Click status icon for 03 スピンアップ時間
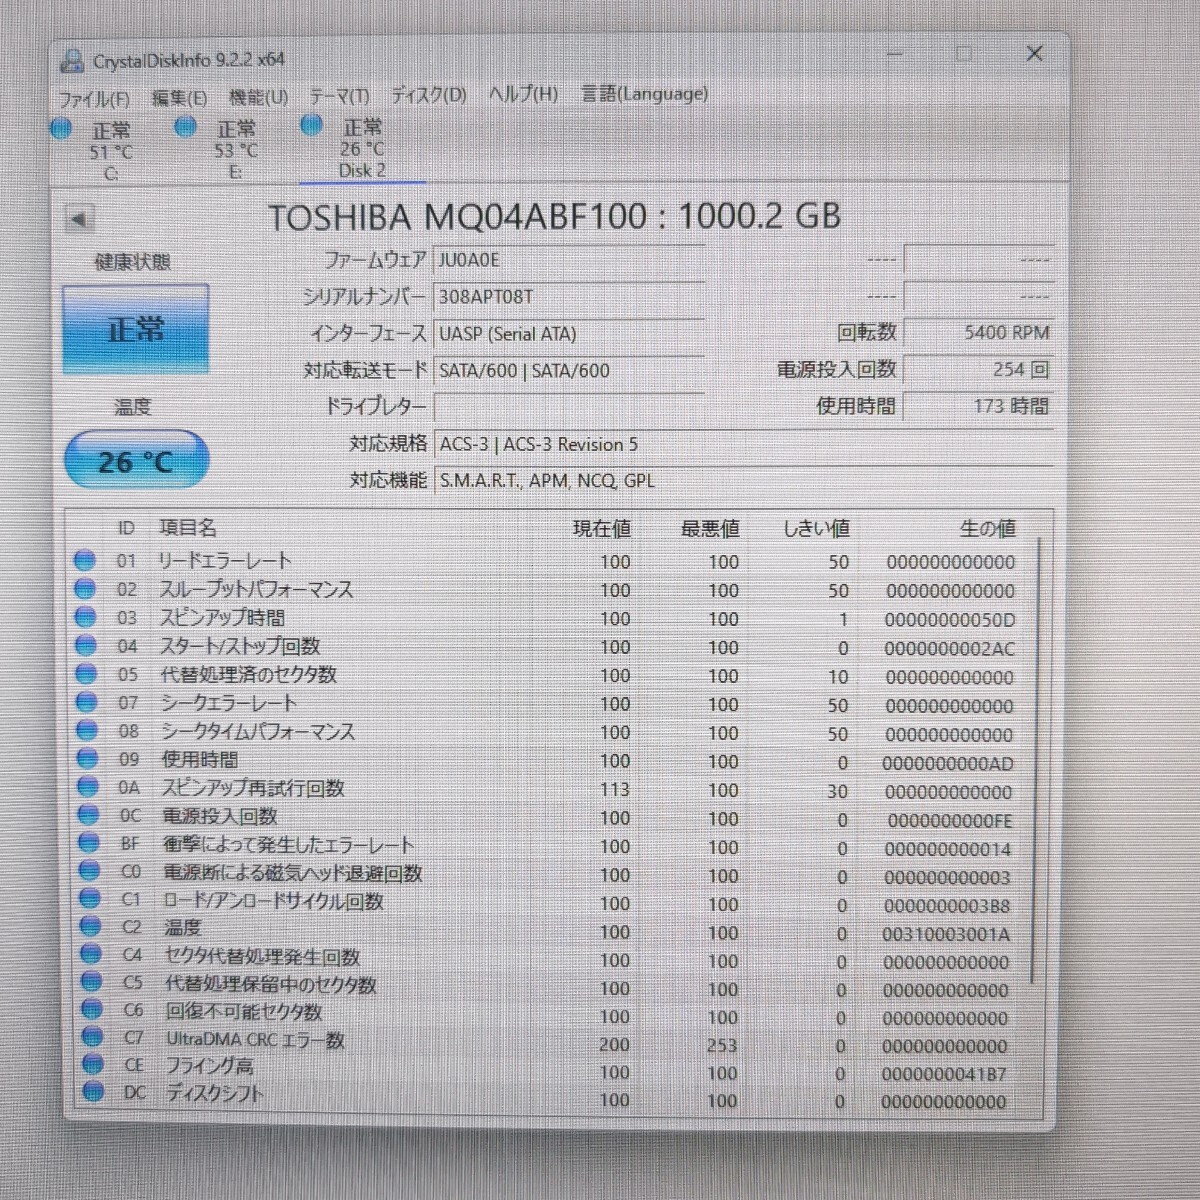 pos(86,618)
